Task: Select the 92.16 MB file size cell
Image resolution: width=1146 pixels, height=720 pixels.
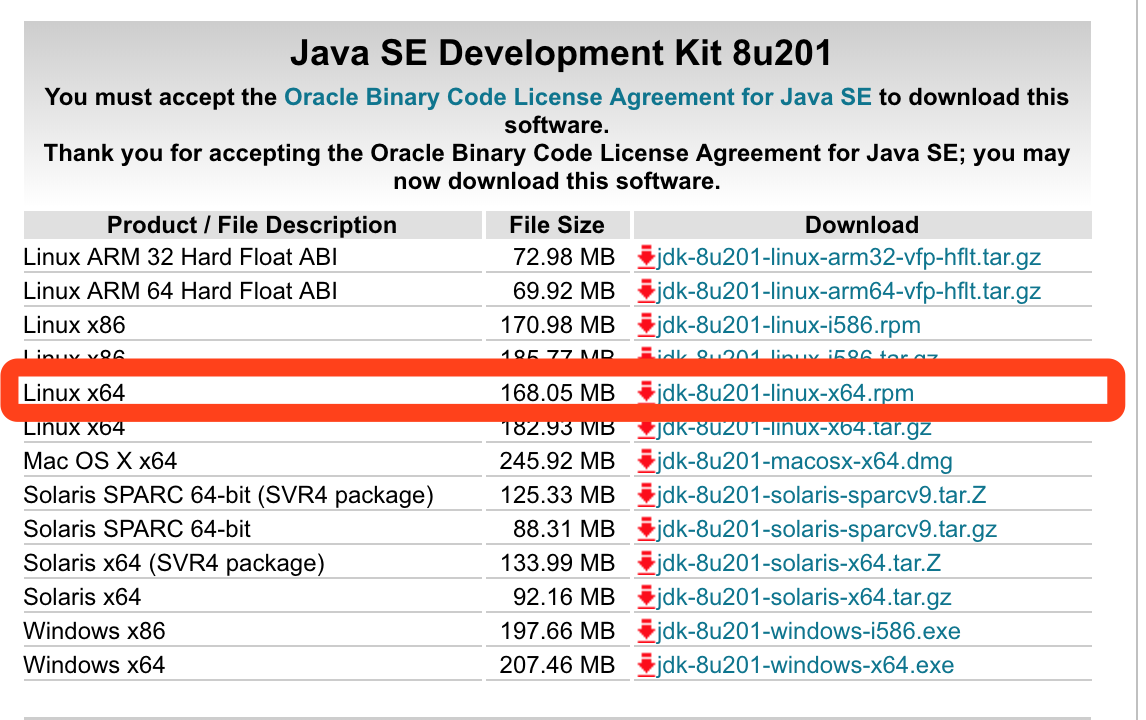Action: point(563,597)
